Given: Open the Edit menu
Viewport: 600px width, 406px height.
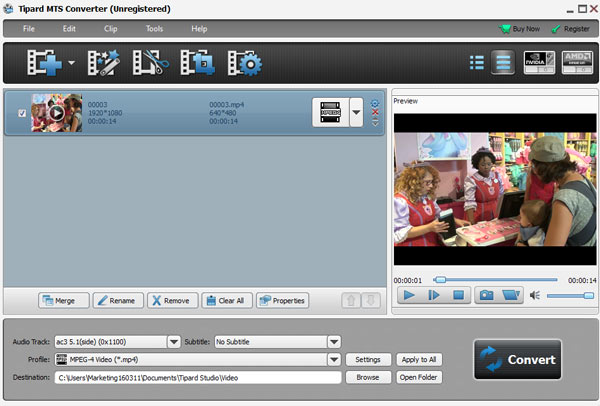Looking at the screenshot, I should (x=69, y=29).
